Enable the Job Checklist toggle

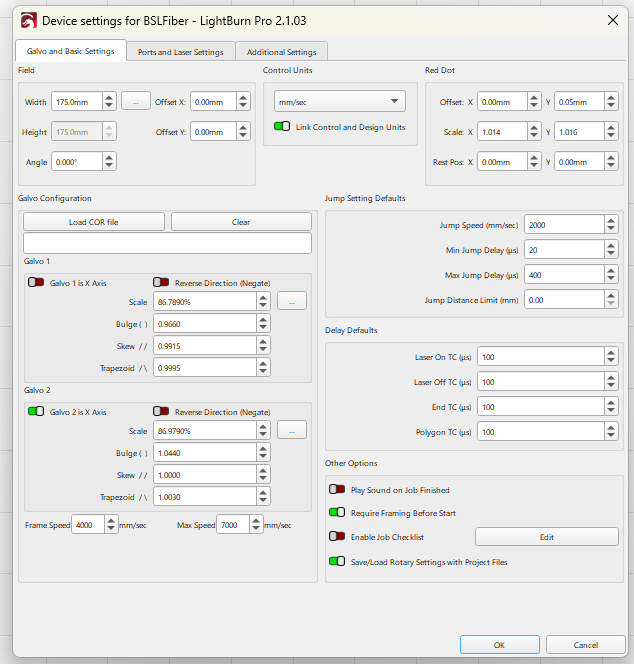point(337,536)
